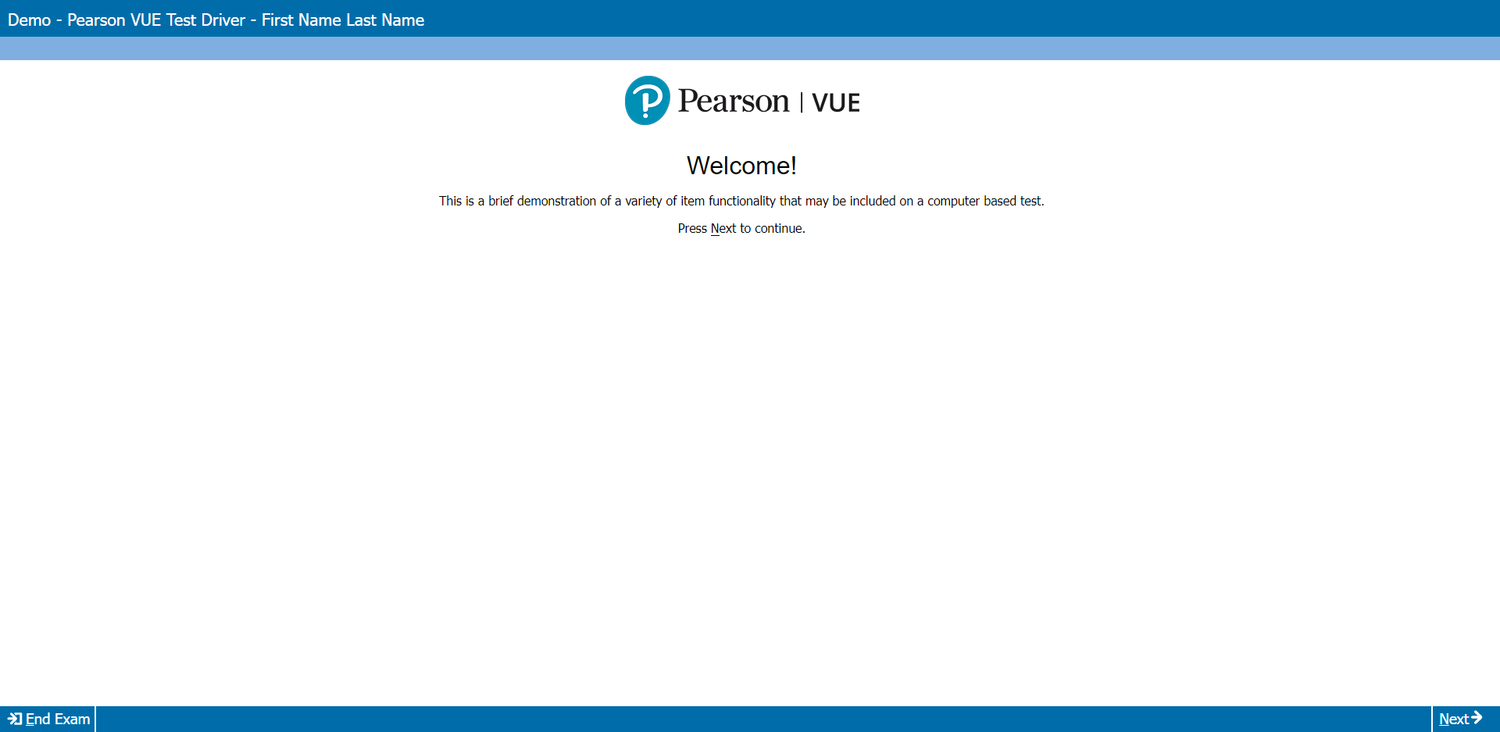Viewport: 1500px width, 732px height.
Task: Click the teal Pearson logo above Welcome
Action: (645, 99)
